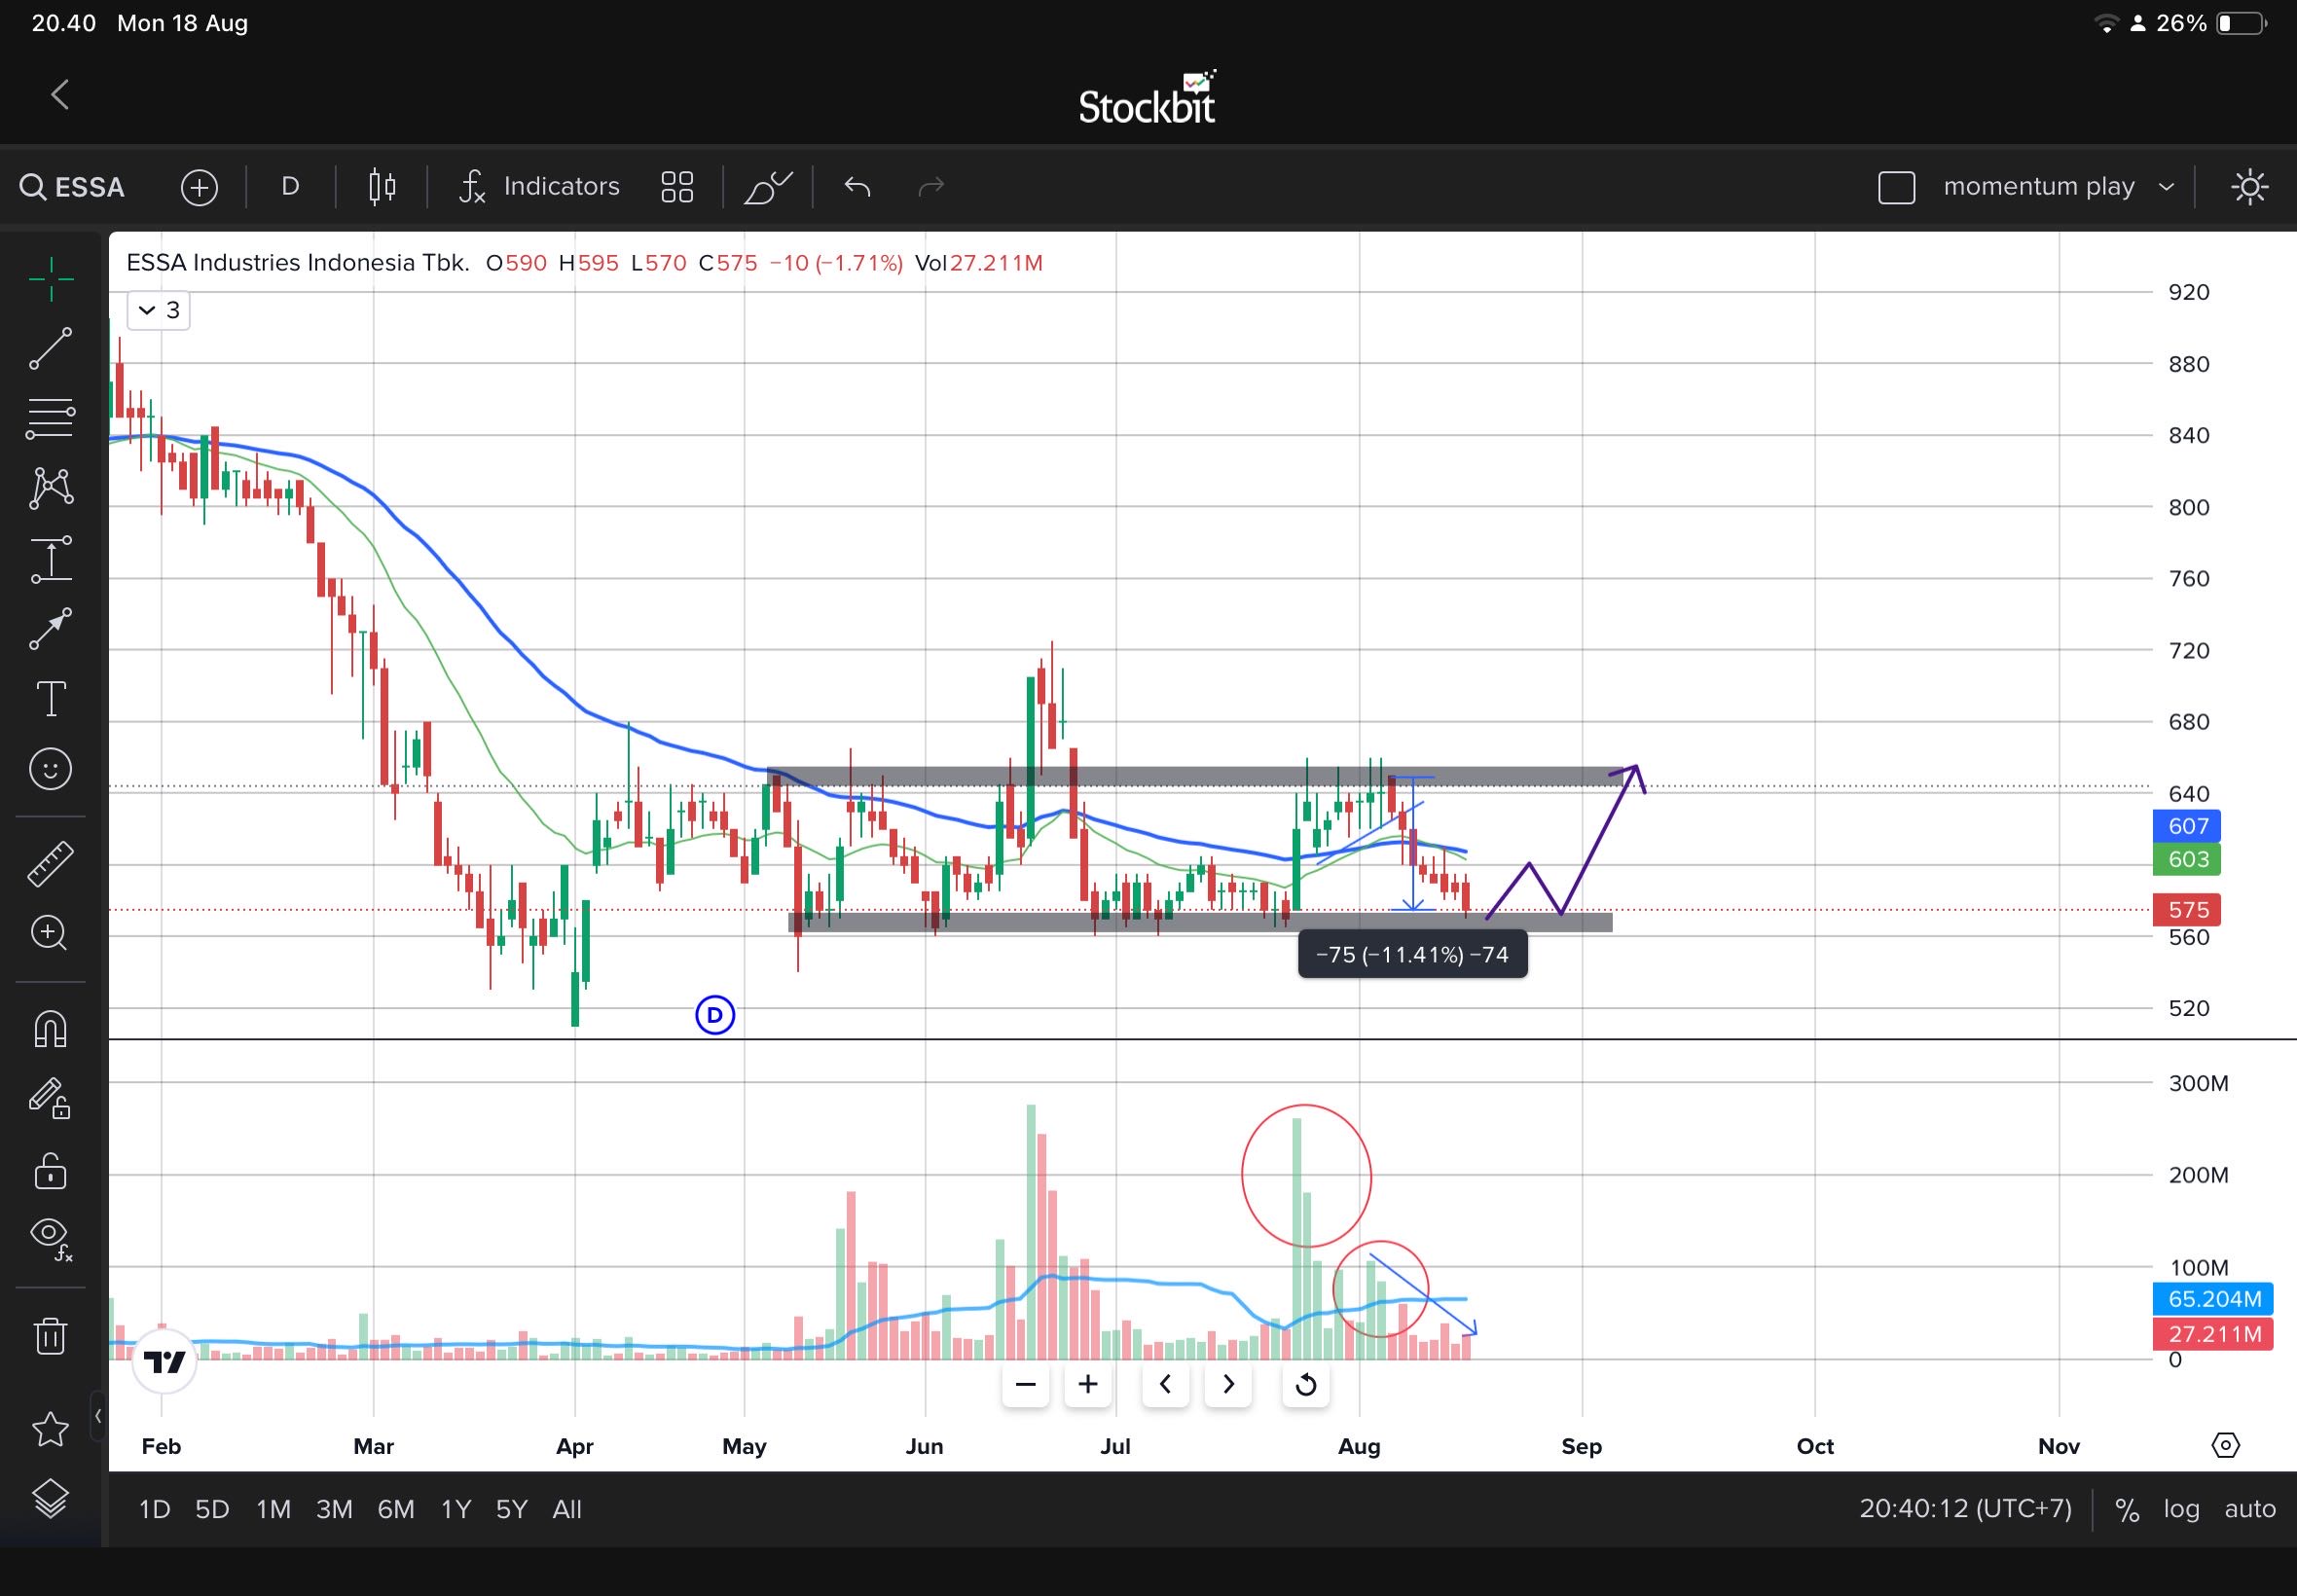
Task: Open favorites star toolbar icon
Action: tap(50, 1430)
